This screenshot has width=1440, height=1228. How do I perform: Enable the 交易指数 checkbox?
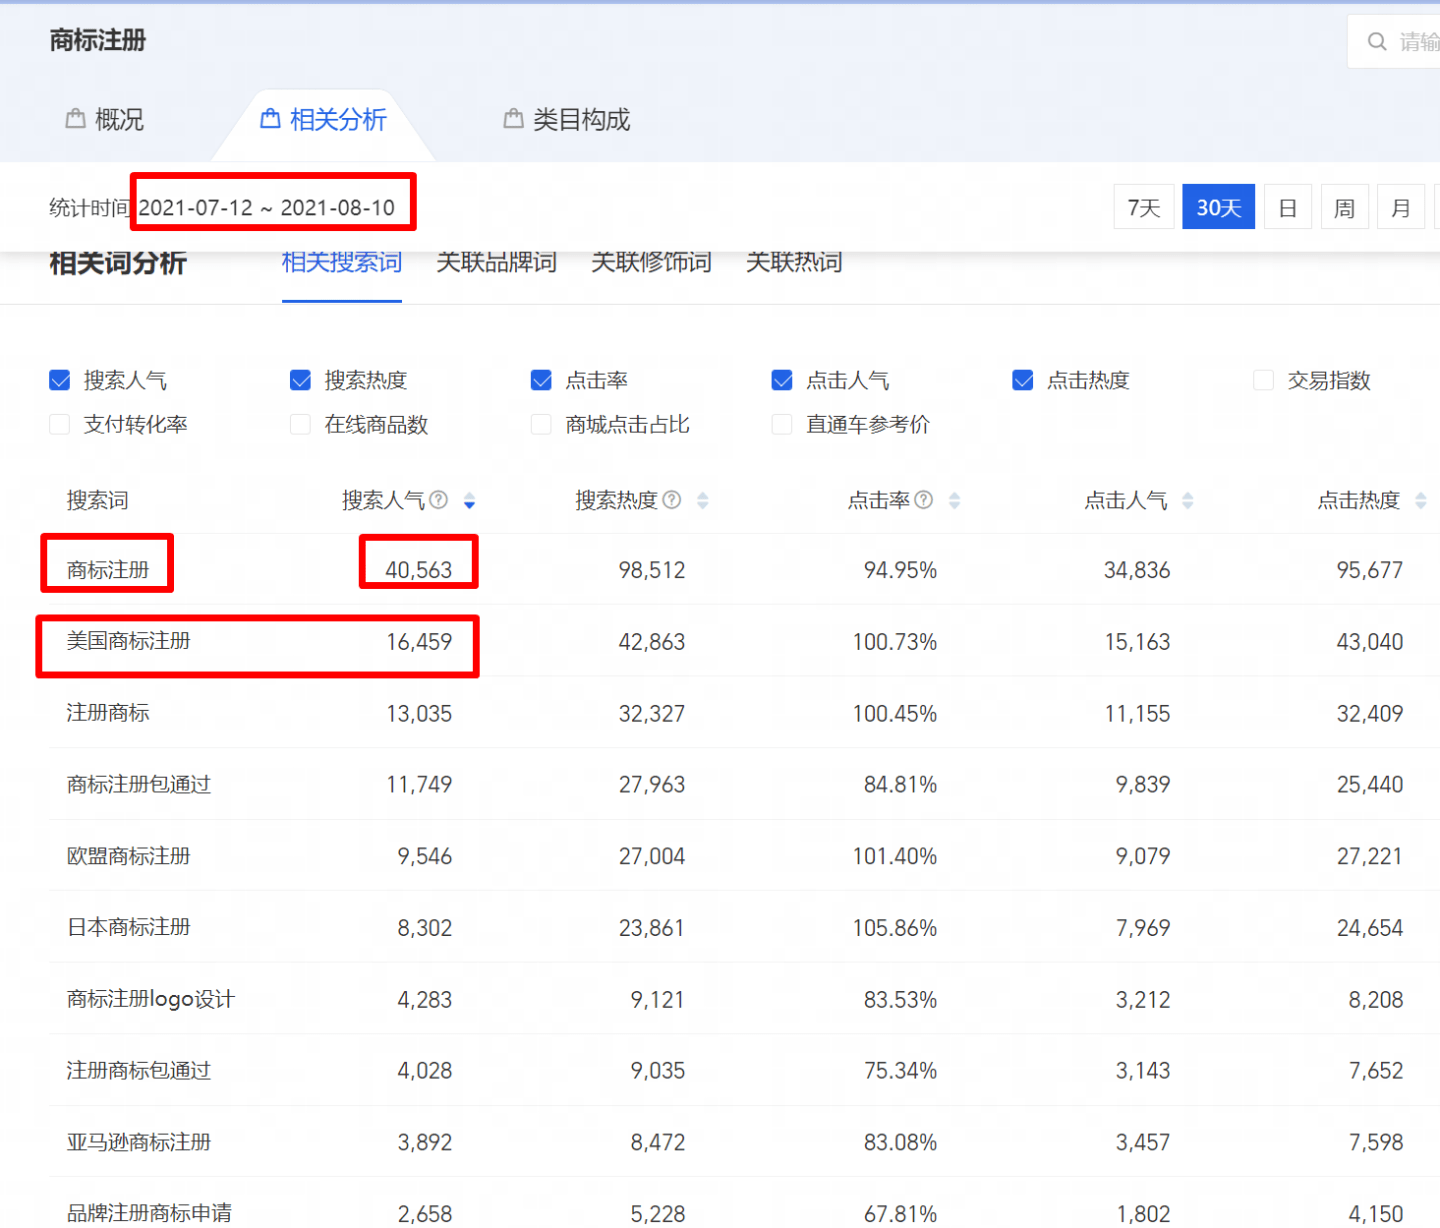point(1264,381)
